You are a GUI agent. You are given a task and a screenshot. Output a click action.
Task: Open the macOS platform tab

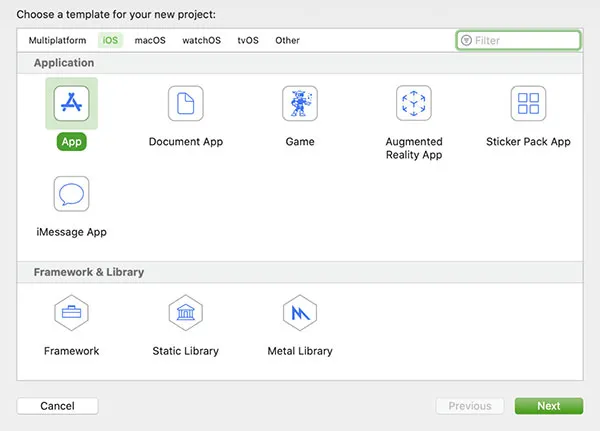(x=150, y=40)
